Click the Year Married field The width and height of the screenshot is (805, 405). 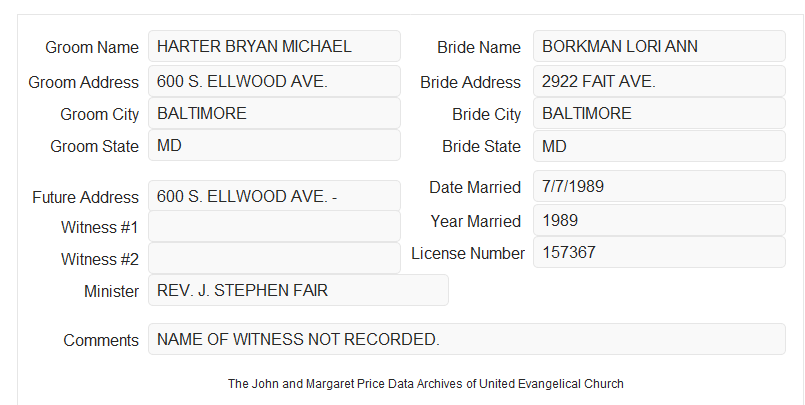click(x=659, y=220)
